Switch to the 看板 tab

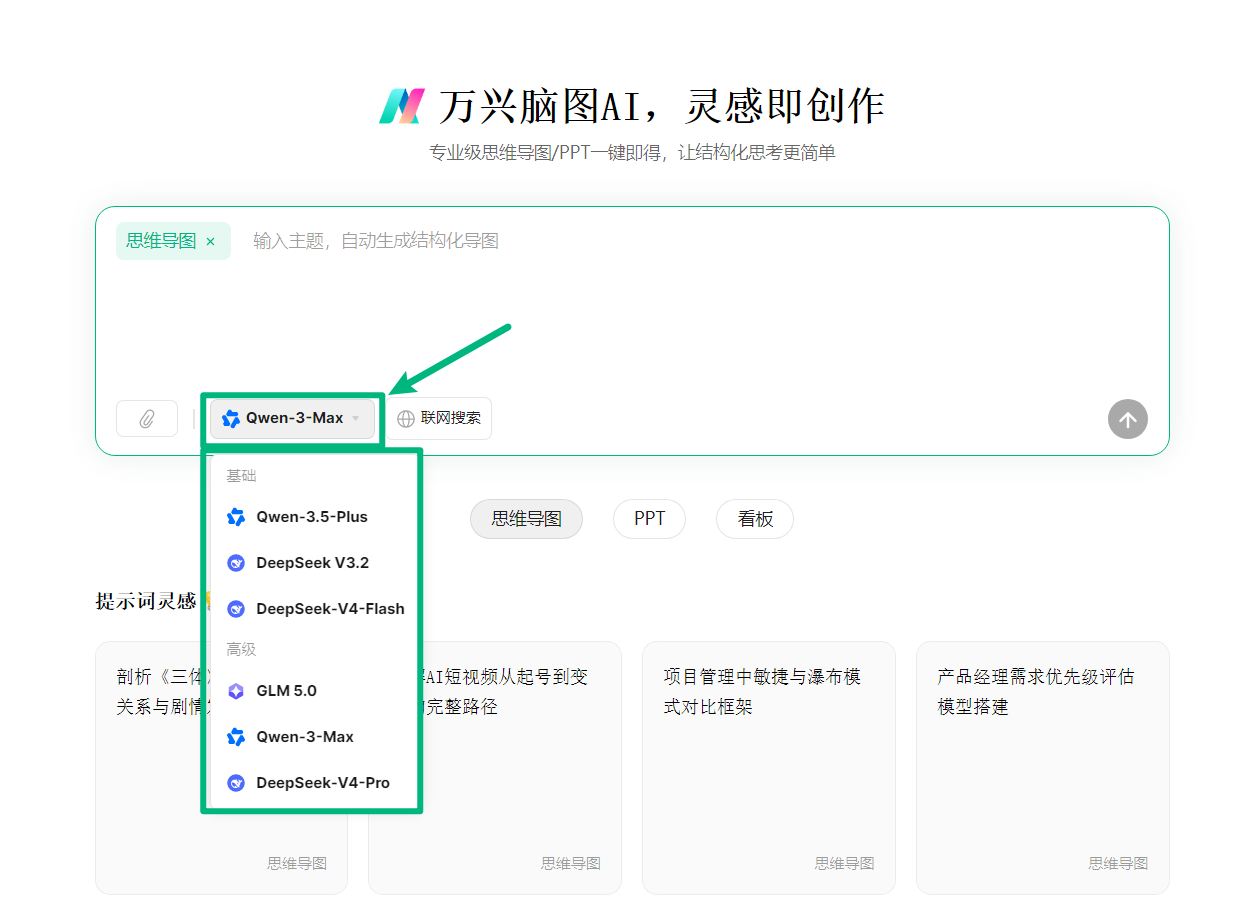pos(755,519)
